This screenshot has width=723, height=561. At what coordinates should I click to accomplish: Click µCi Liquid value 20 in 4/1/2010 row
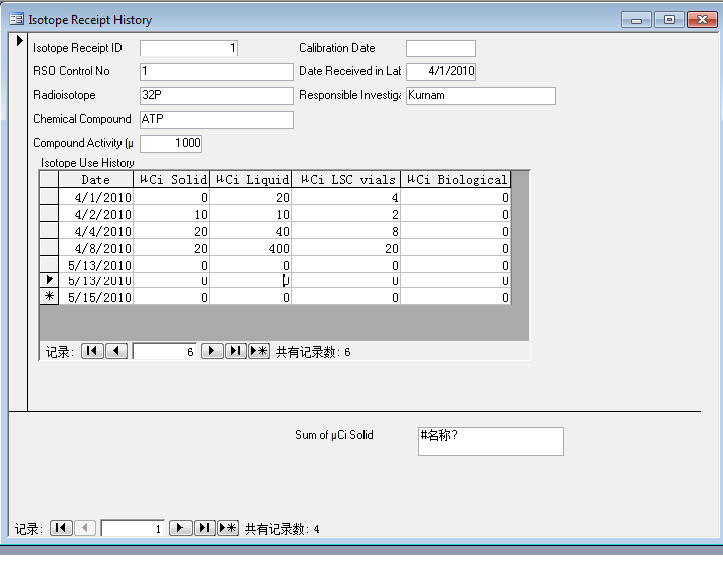pos(251,197)
